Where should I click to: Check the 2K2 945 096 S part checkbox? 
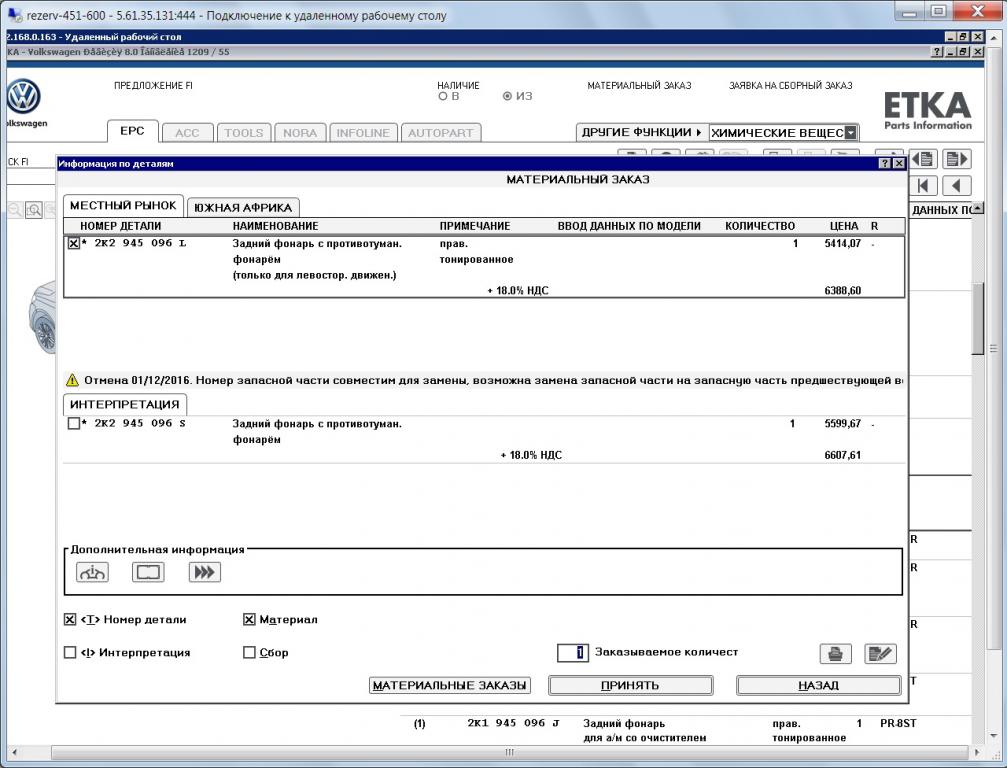coord(73,423)
